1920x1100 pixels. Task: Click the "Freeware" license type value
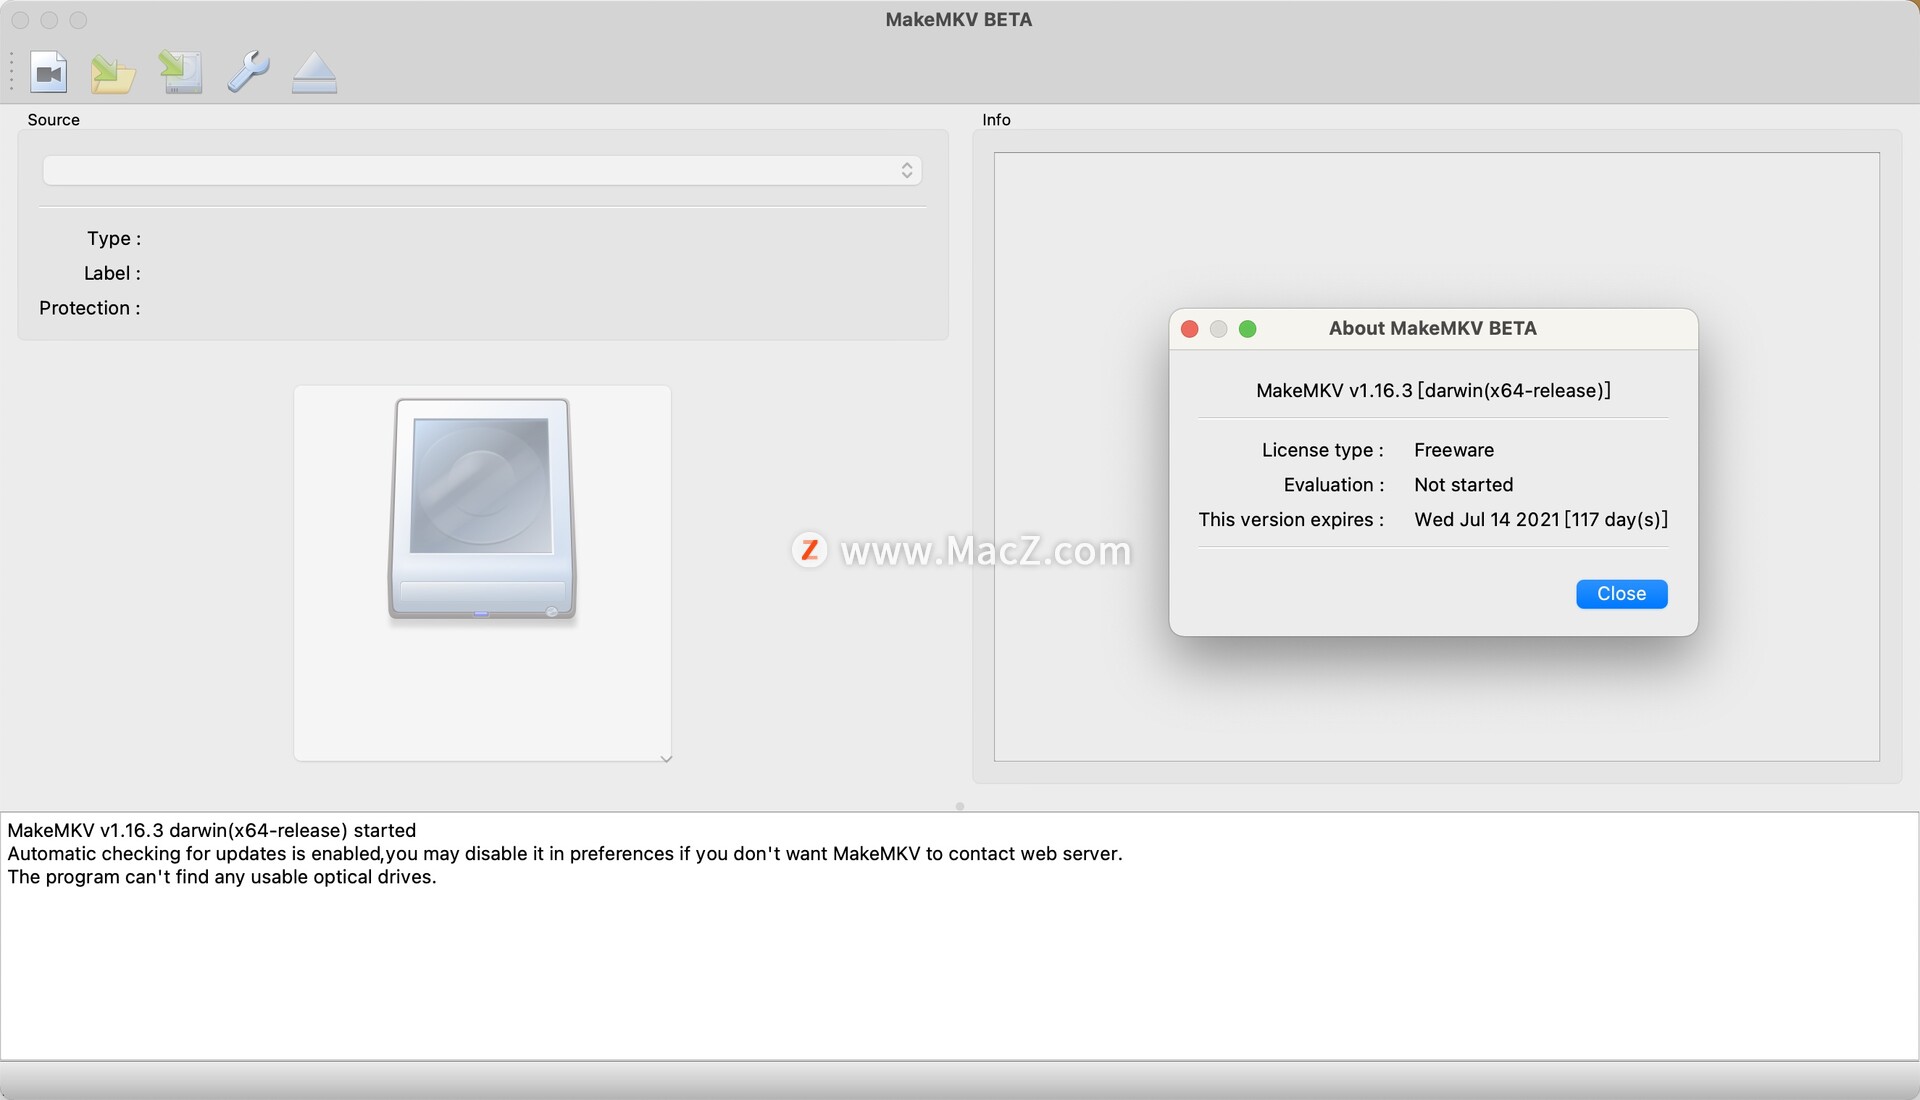pos(1454,450)
